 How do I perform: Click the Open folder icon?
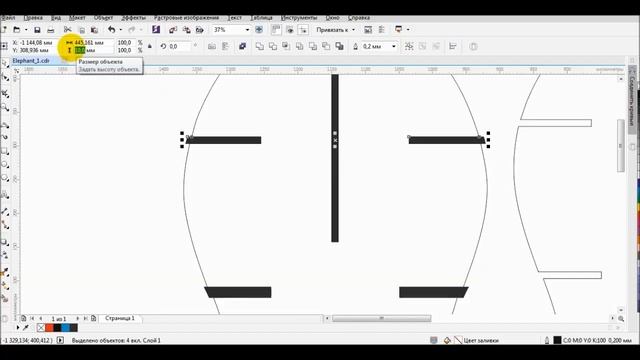click(17, 30)
